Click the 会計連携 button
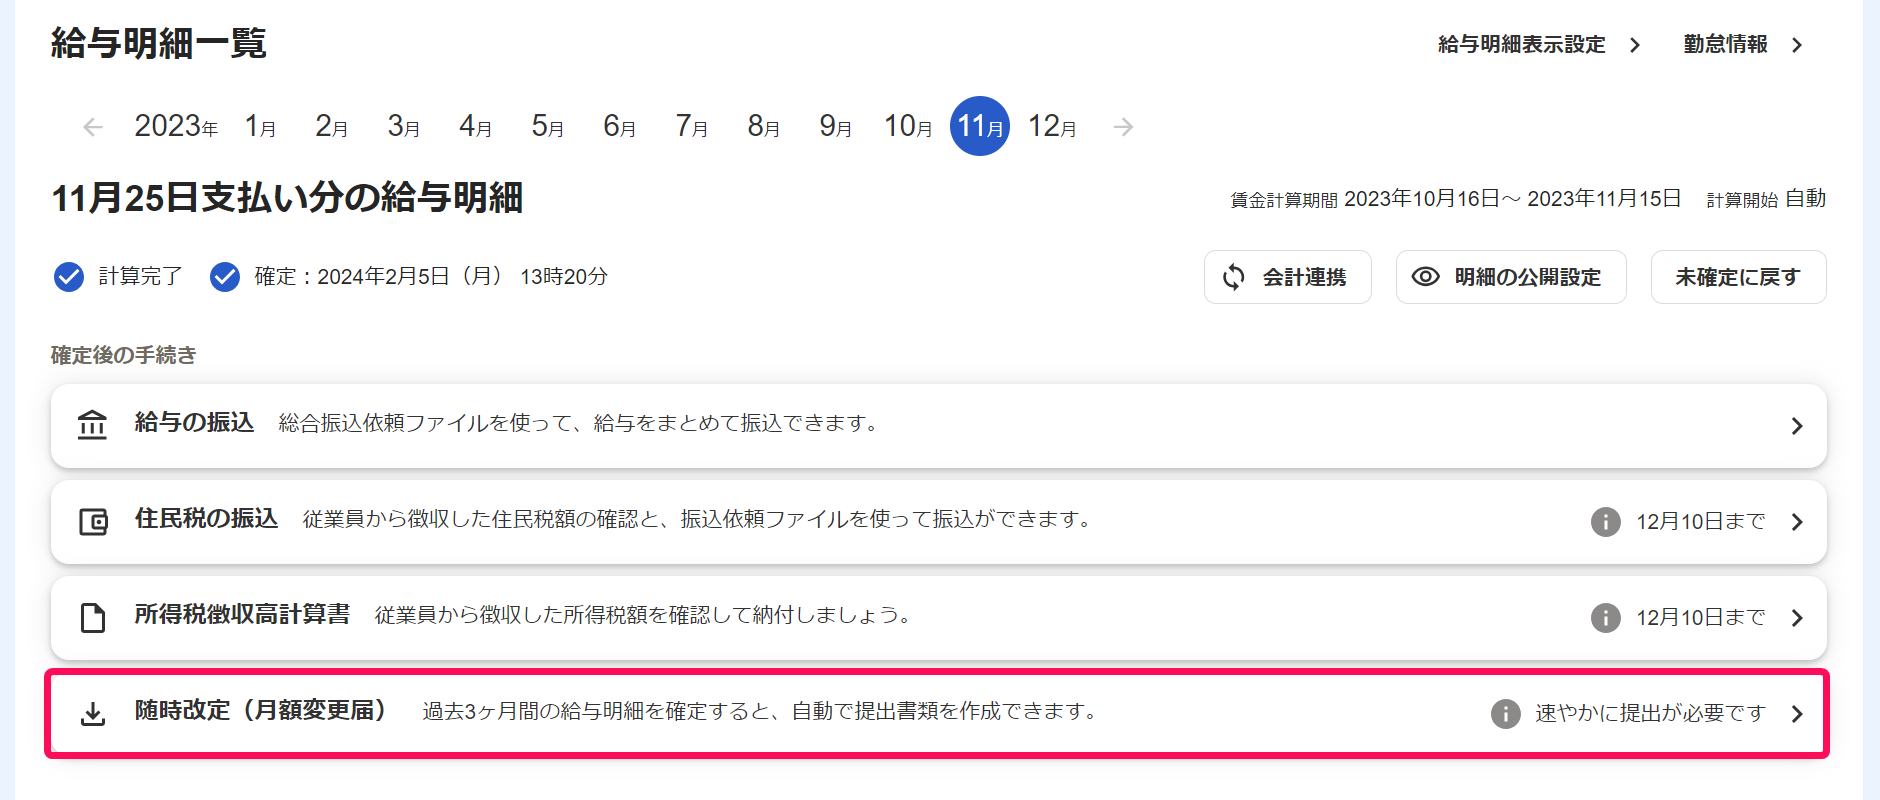 coord(1288,277)
